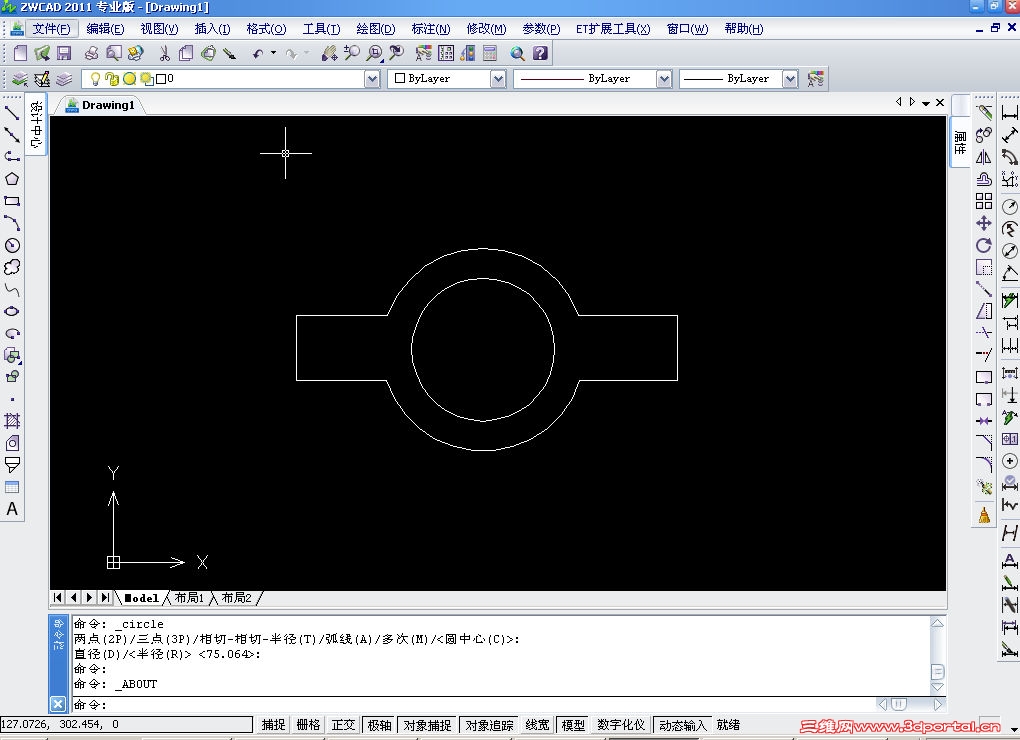
Task: Toggle 正交 ortho mode in status bar
Action: [x=343, y=724]
